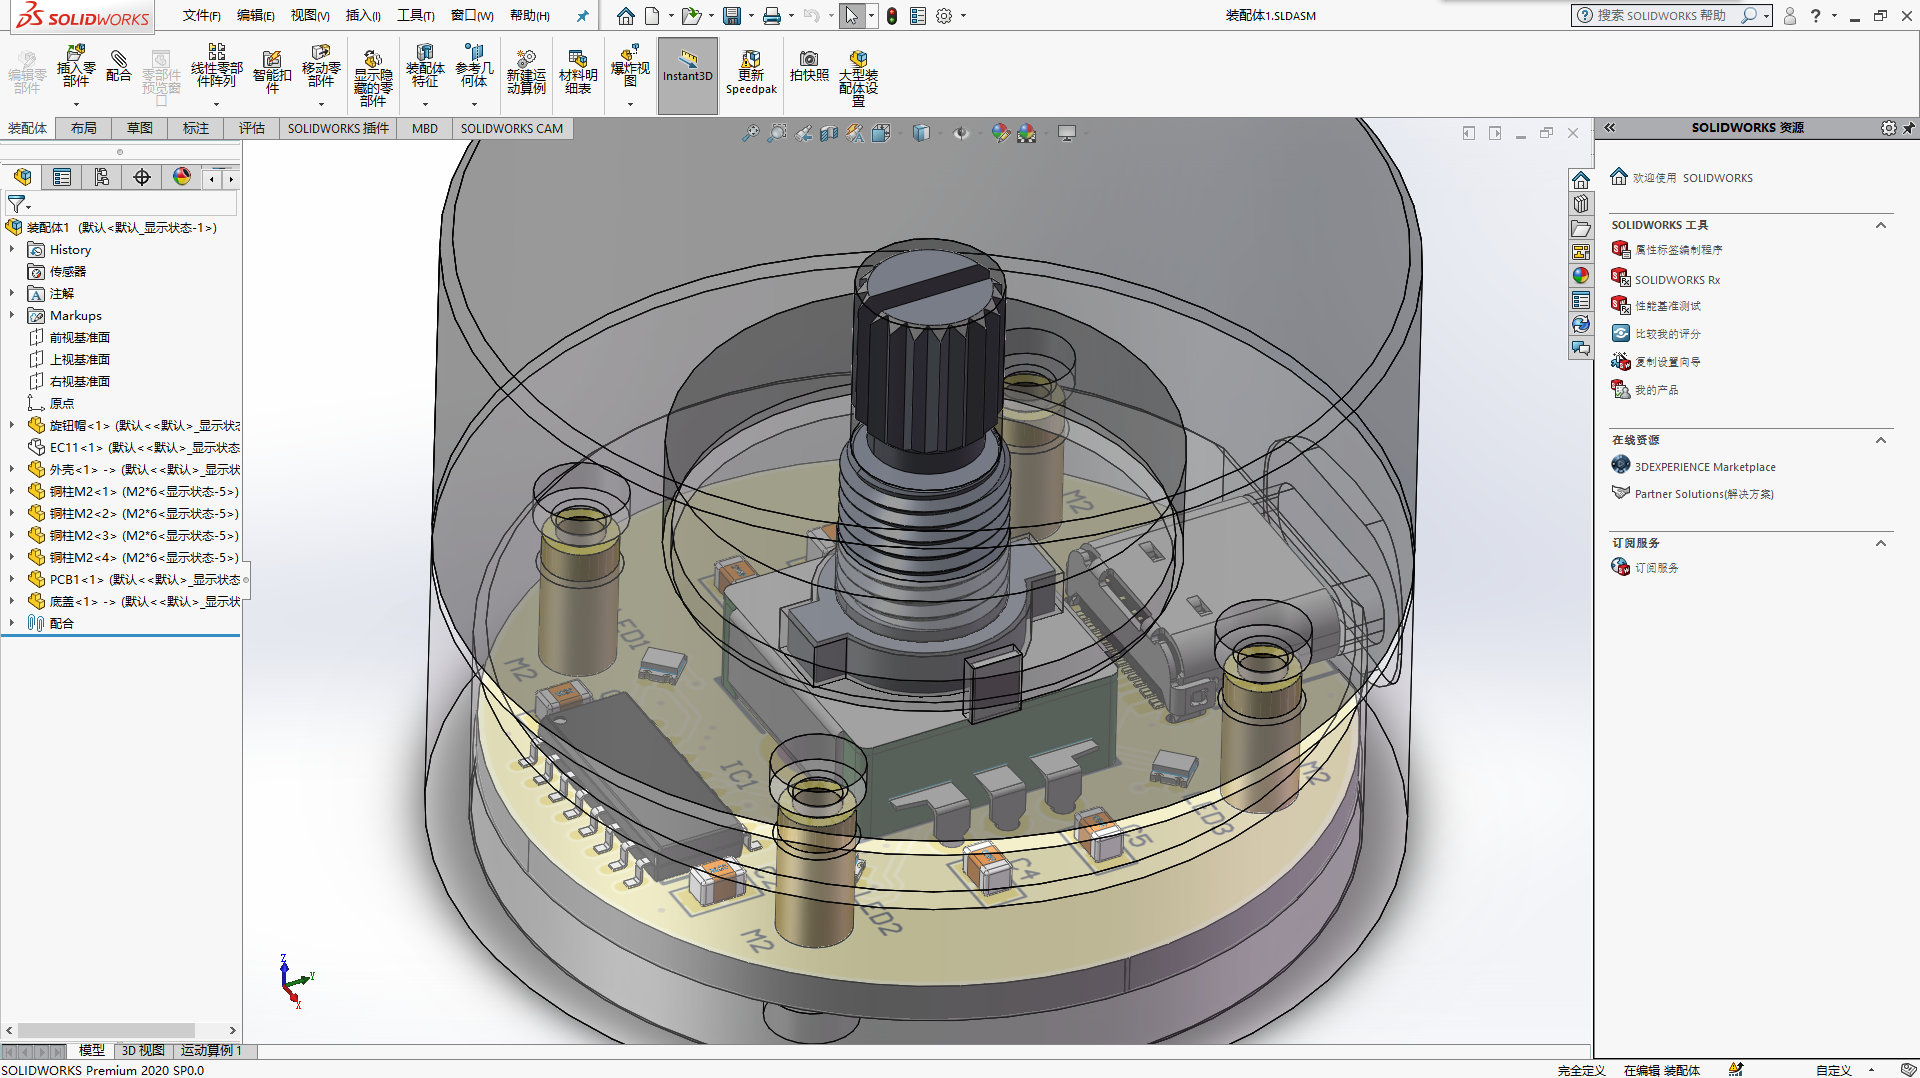The height and width of the screenshot is (1078, 1920).
Task: Open the 帮助(H) menu
Action: tap(530, 16)
